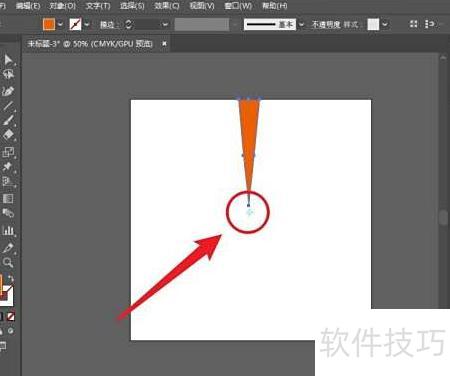This screenshot has width=450, height=376.
Task: Select the Eyedropper tool
Action: [8, 248]
